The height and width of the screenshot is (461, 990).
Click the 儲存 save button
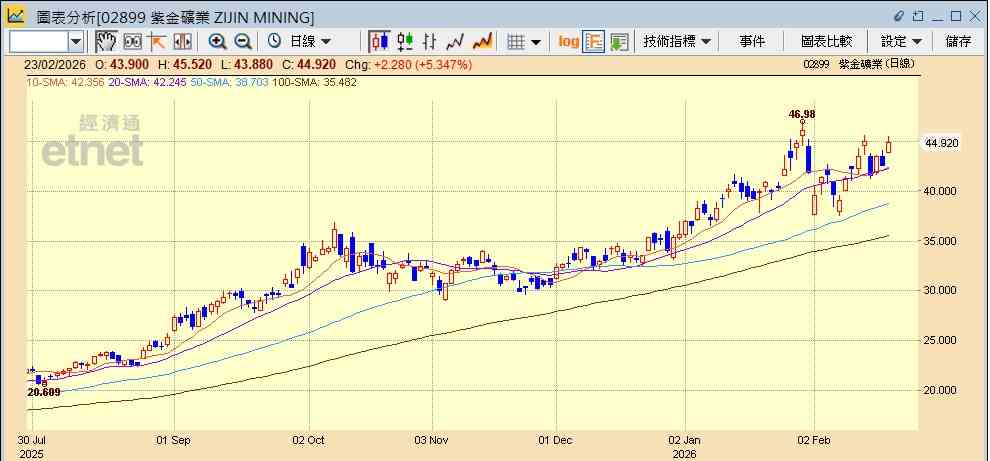(x=958, y=42)
